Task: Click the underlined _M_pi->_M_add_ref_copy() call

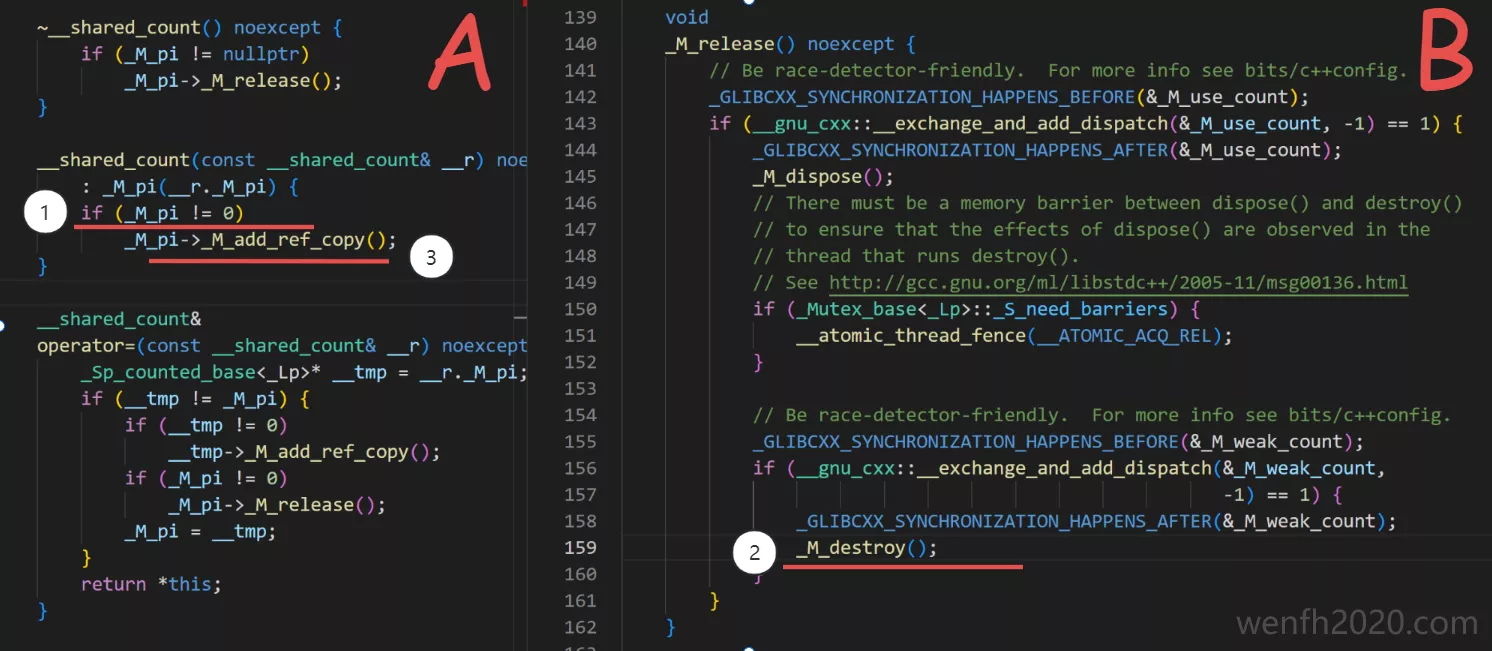Action: coord(260,240)
